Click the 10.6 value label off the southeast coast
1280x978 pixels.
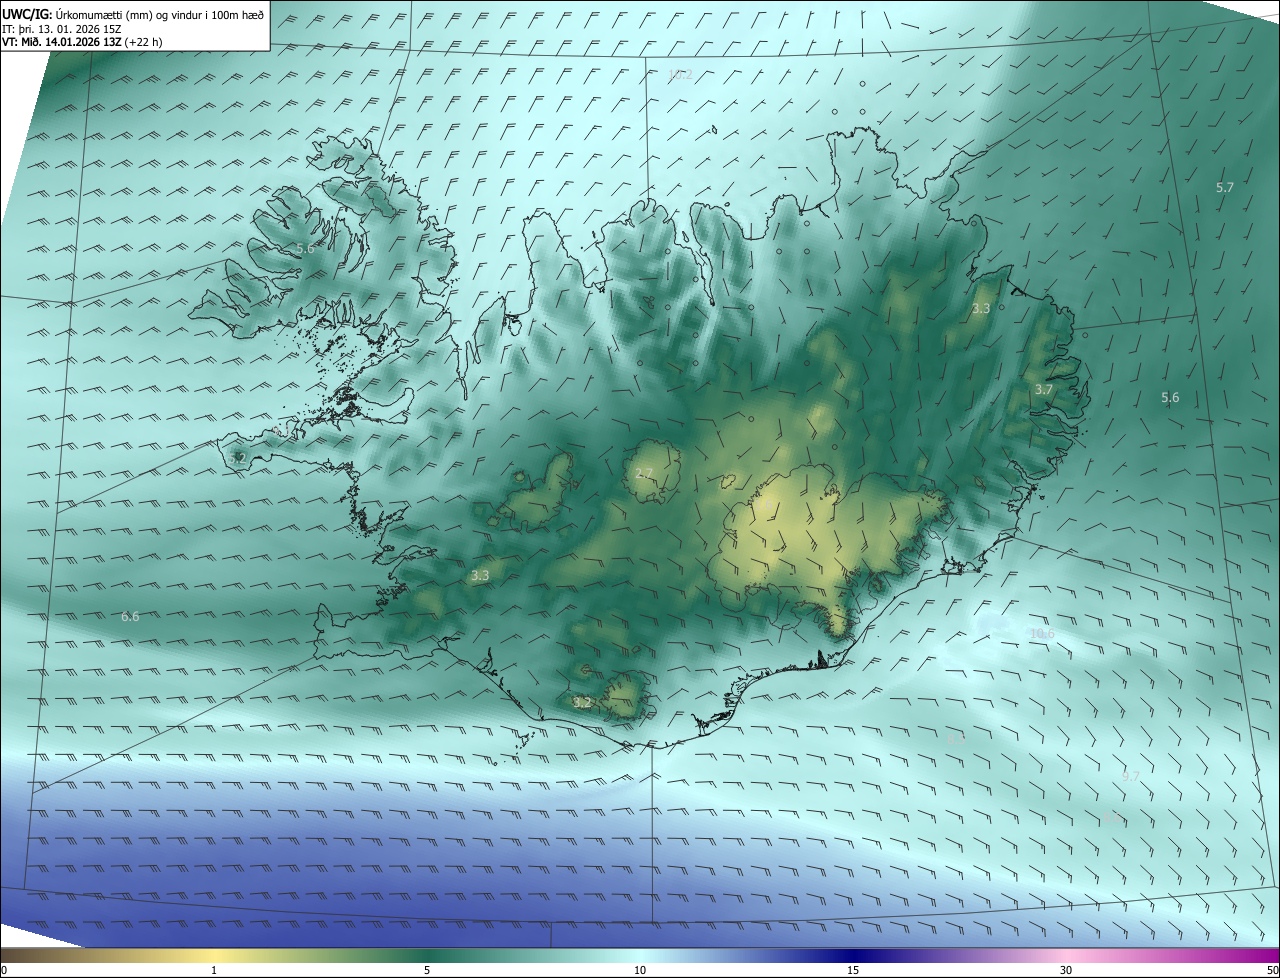point(1042,634)
